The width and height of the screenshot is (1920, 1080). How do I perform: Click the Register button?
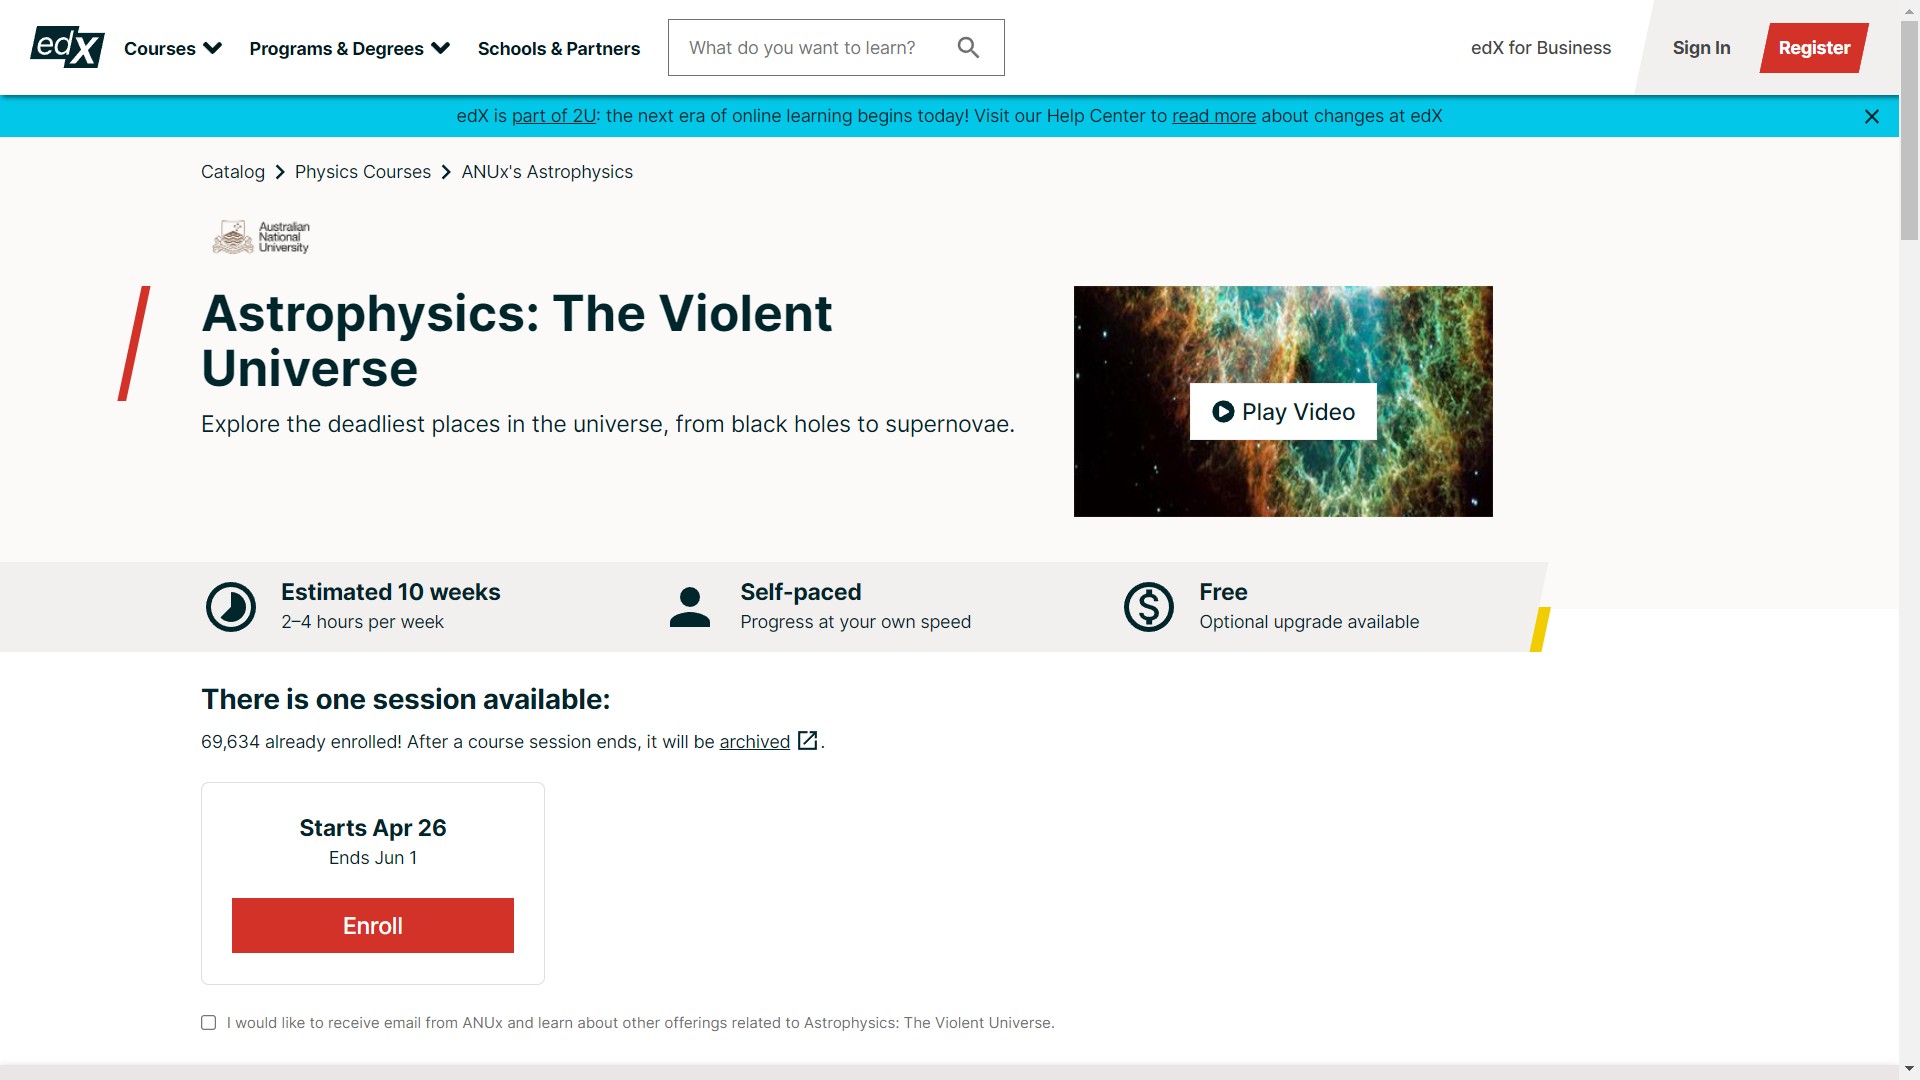1816,47
